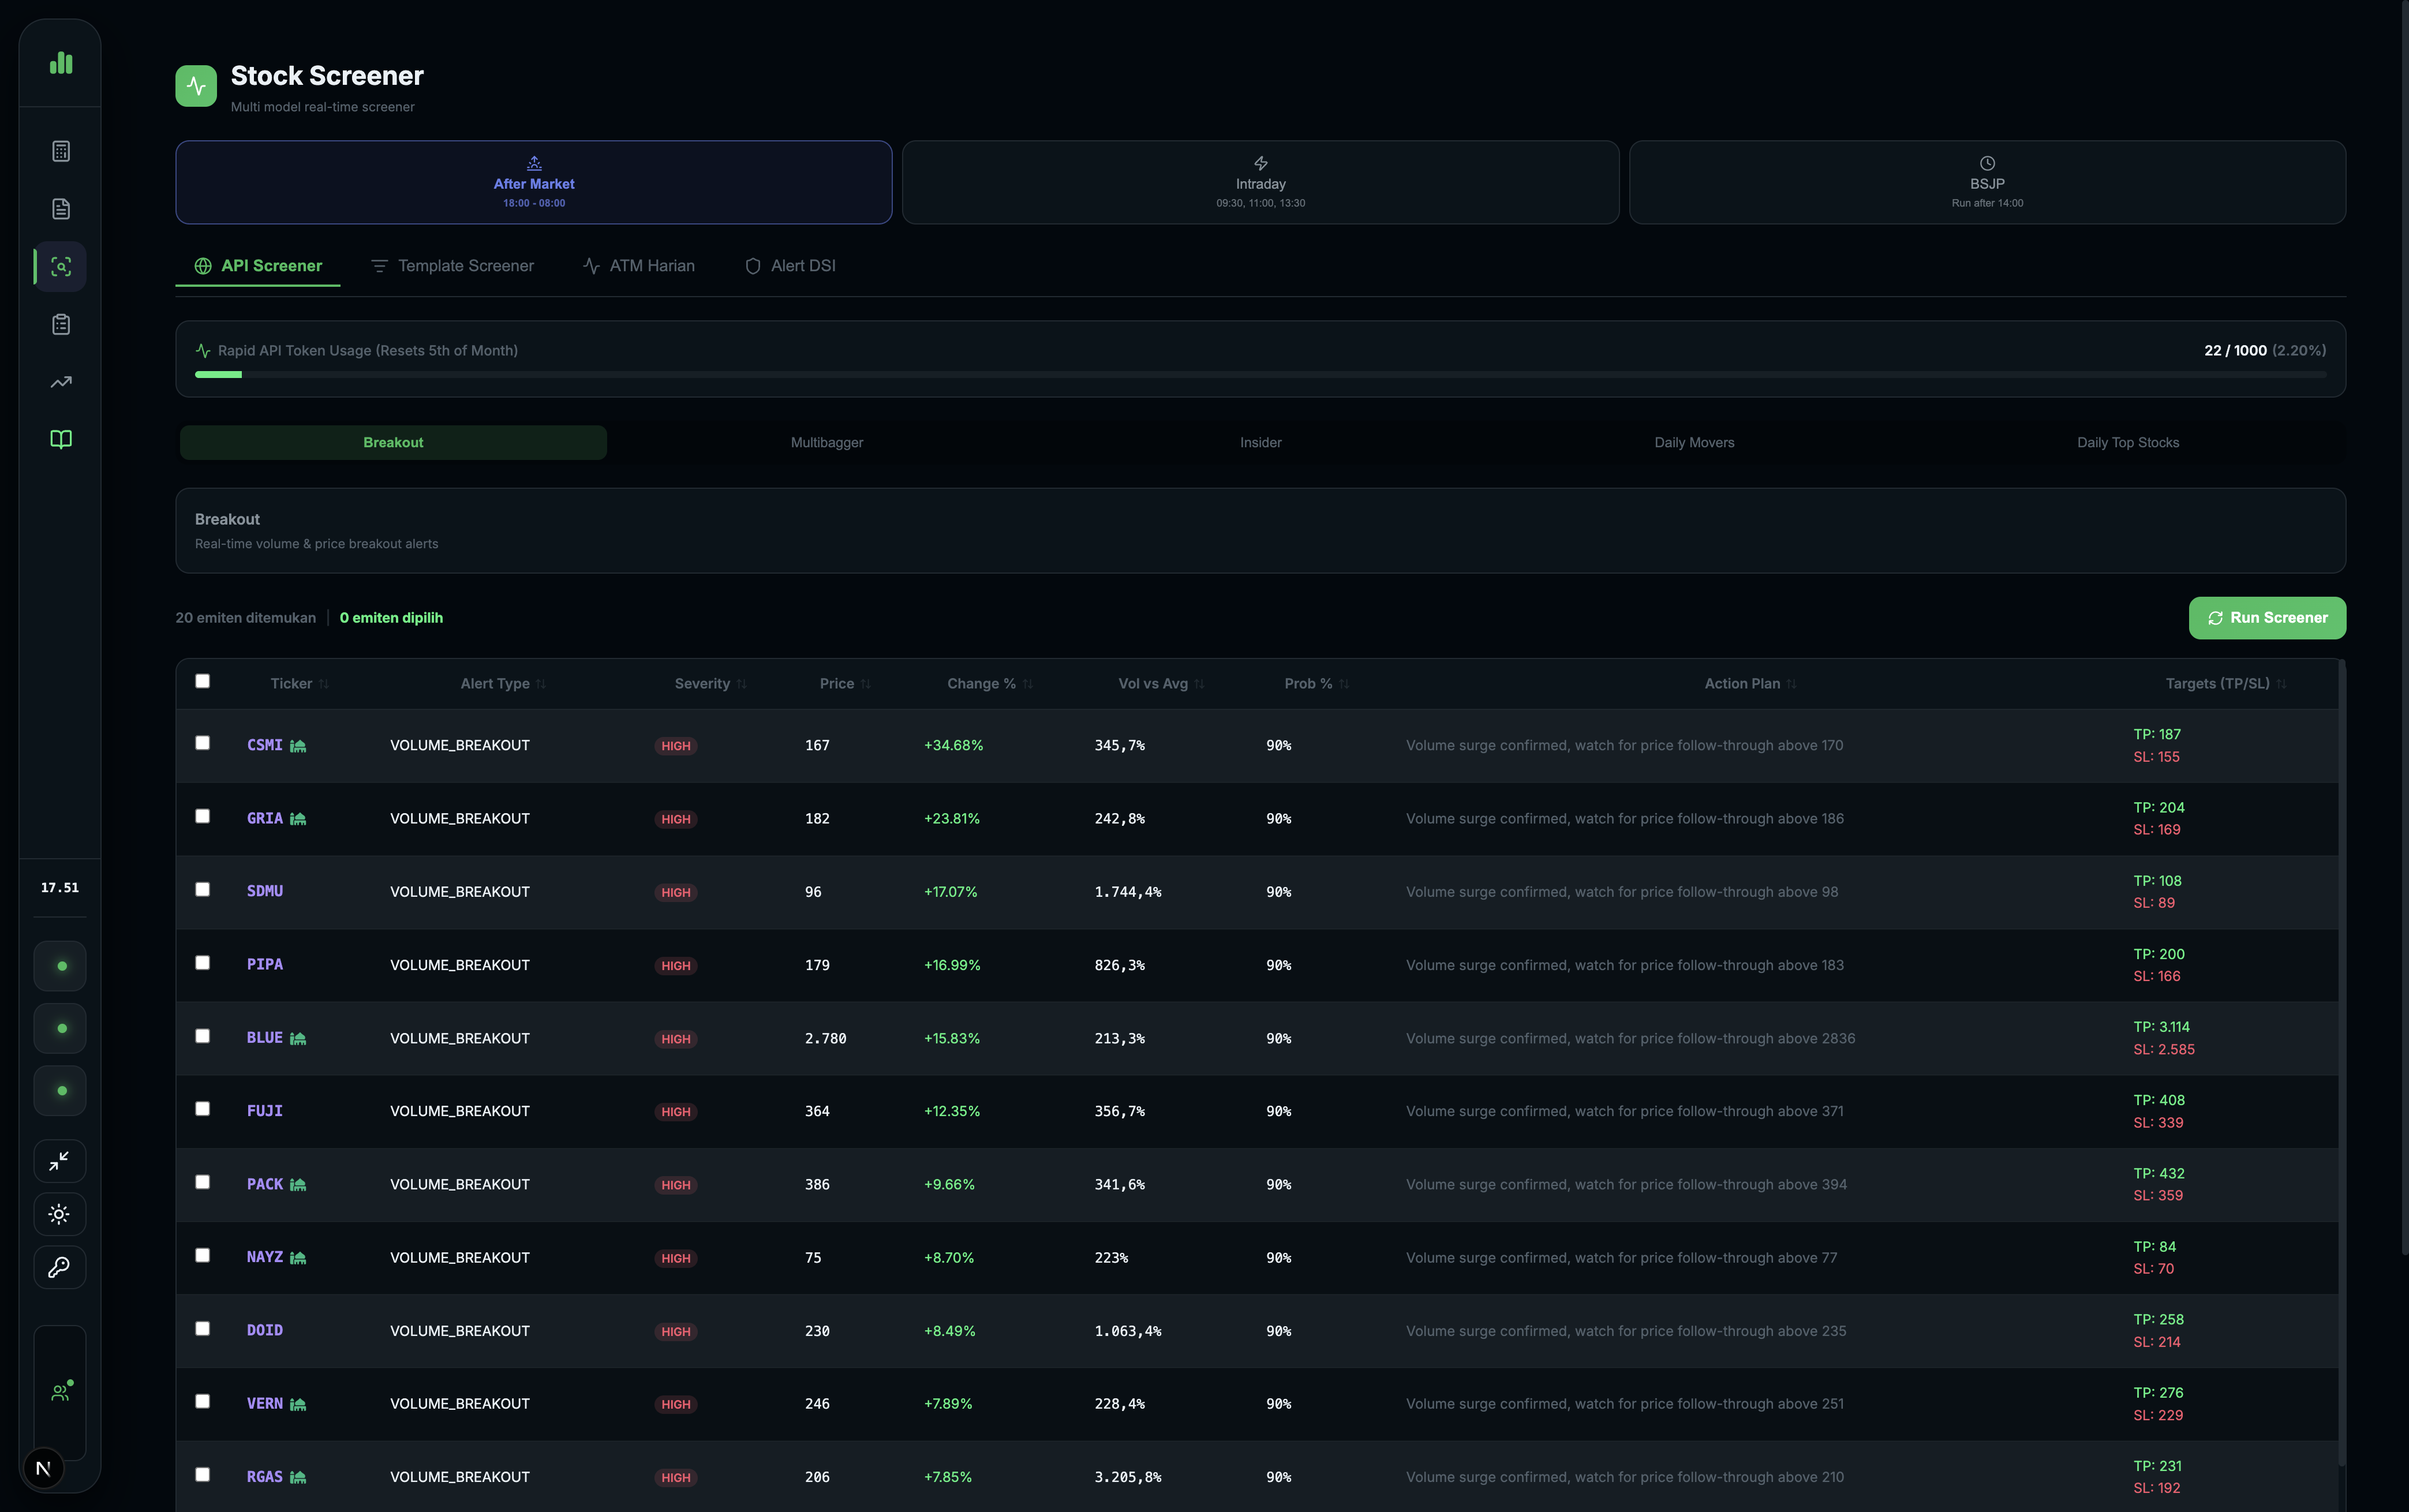
Task: Open the document page in the sidebar
Action: (61, 209)
